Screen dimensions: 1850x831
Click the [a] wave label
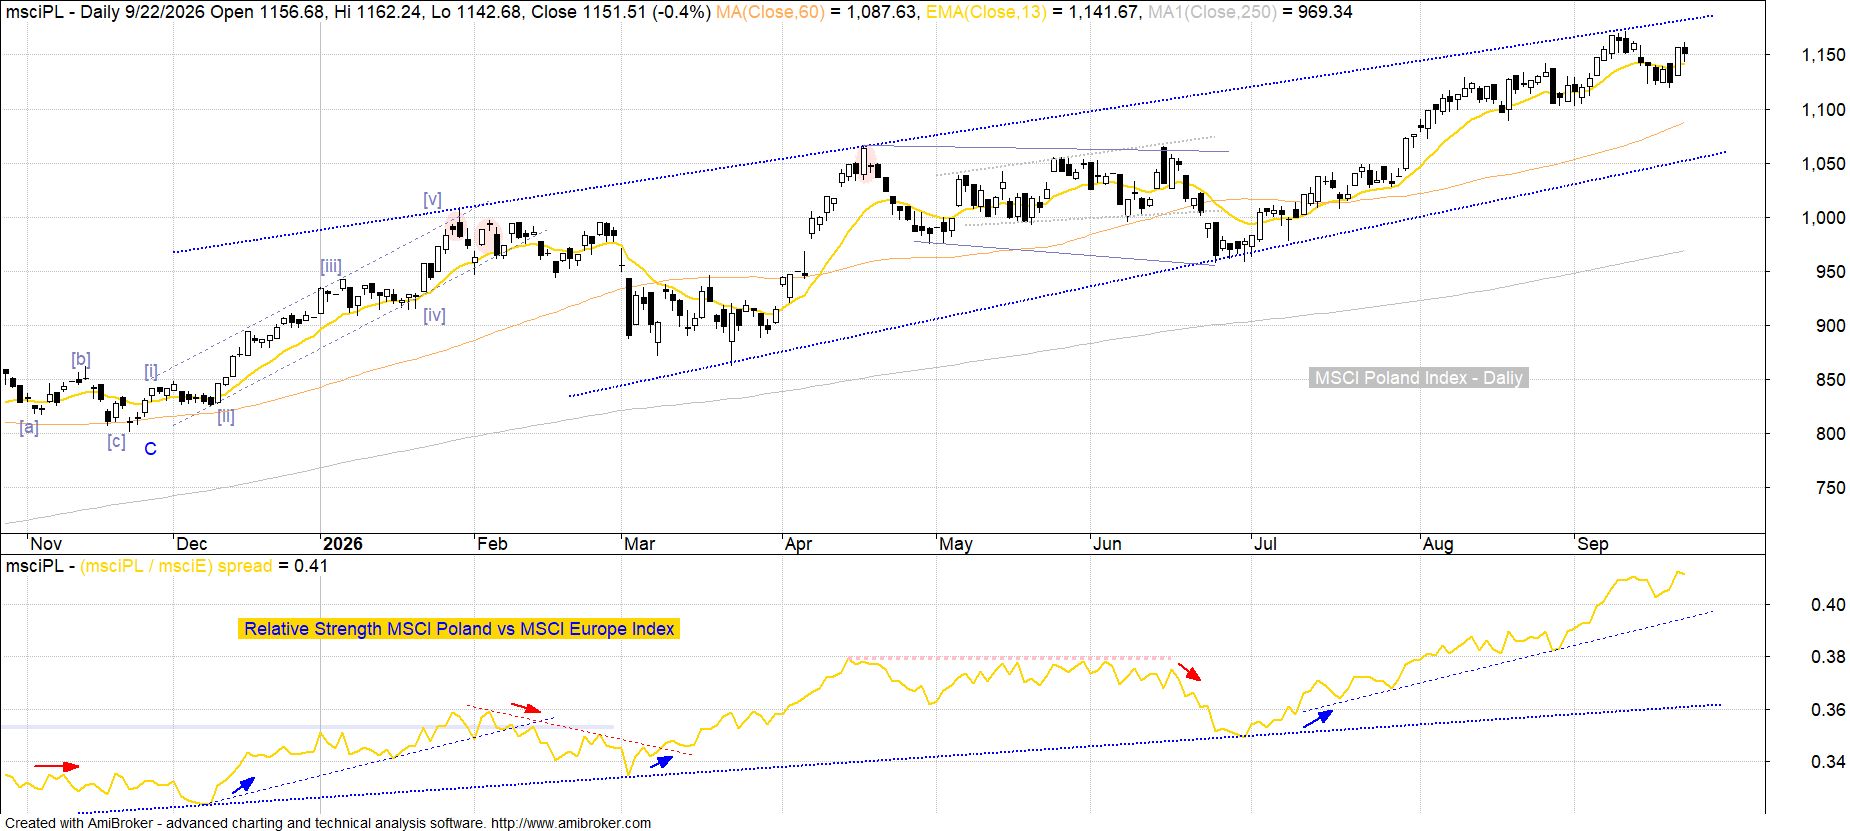tap(29, 427)
